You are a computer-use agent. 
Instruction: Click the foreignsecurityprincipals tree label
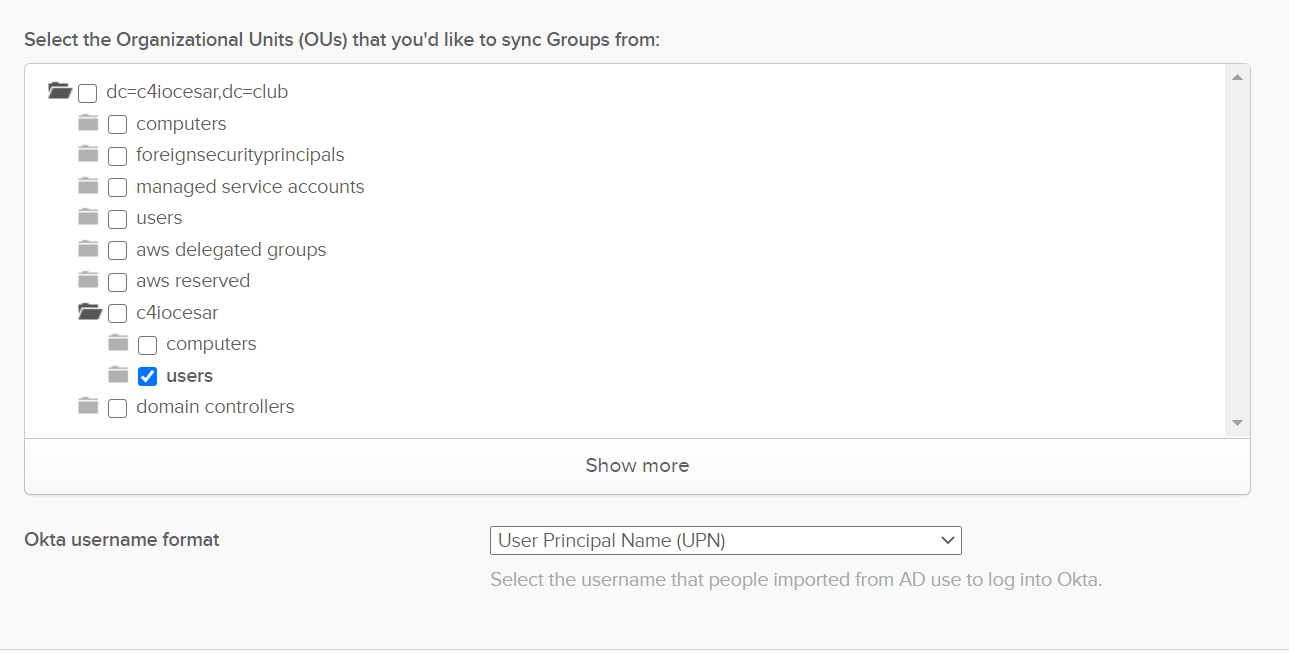click(x=240, y=155)
